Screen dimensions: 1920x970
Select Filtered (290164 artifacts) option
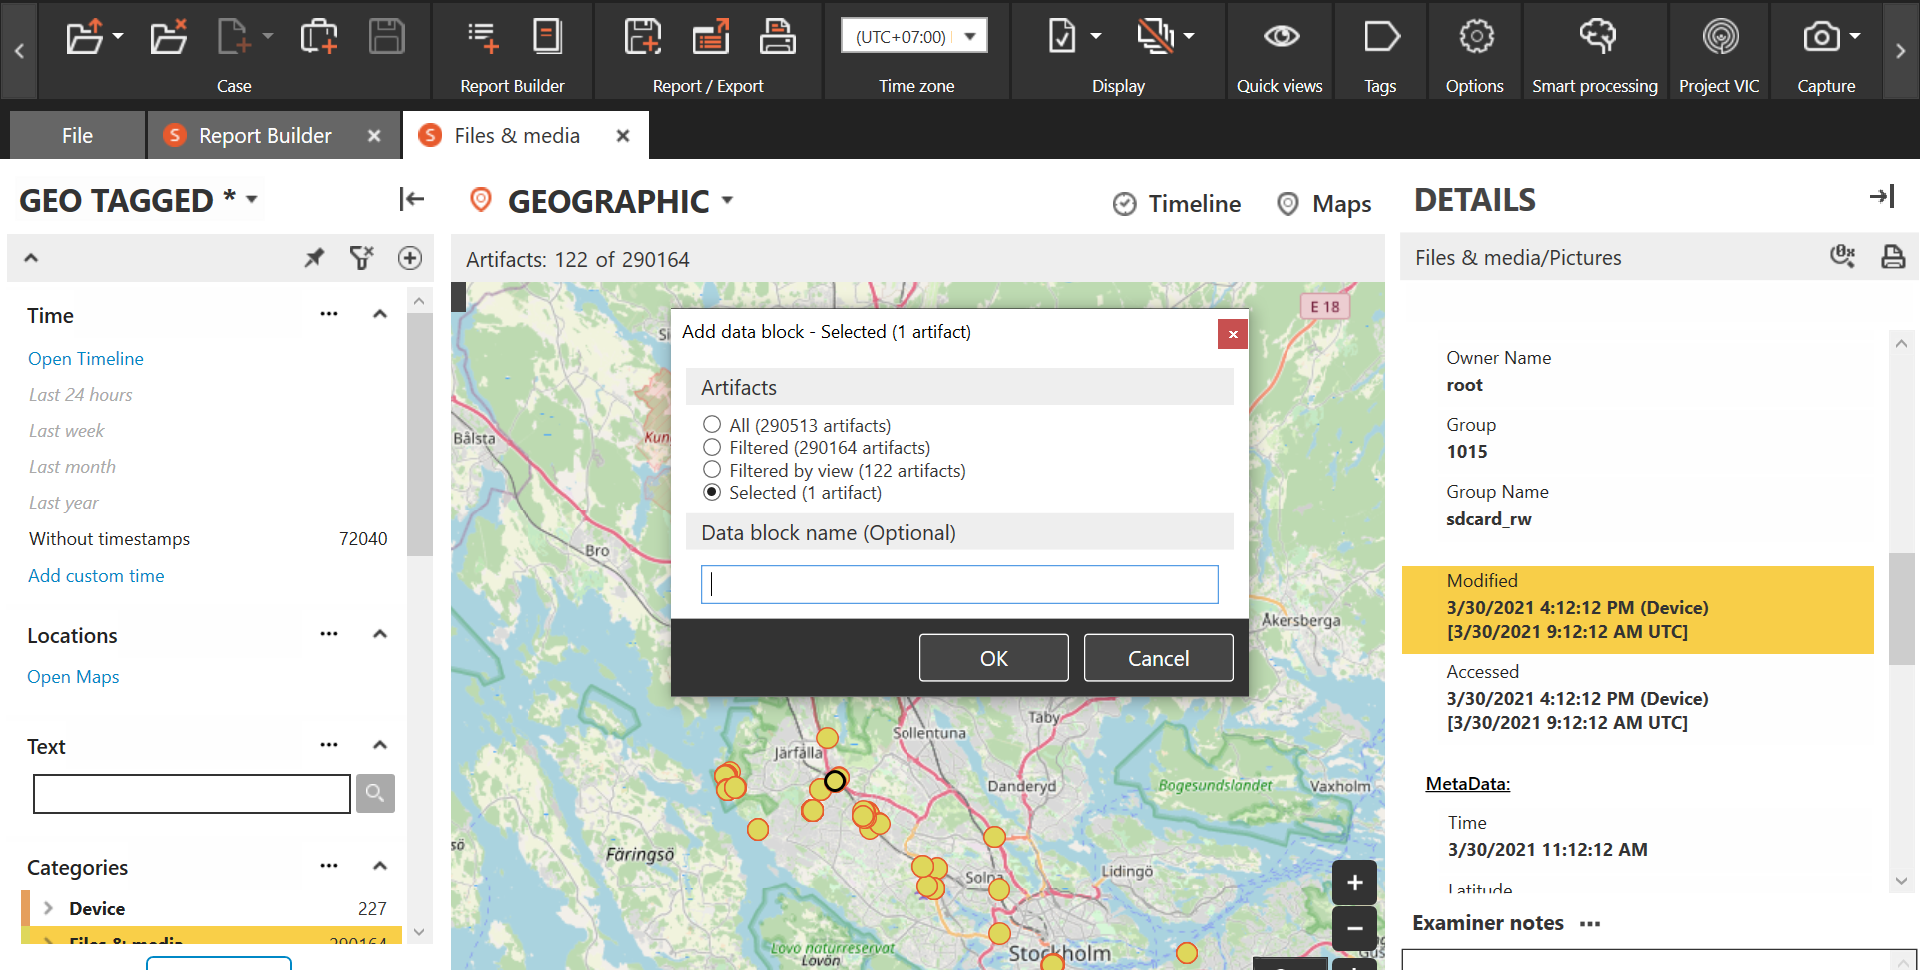click(x=711, y=447)
